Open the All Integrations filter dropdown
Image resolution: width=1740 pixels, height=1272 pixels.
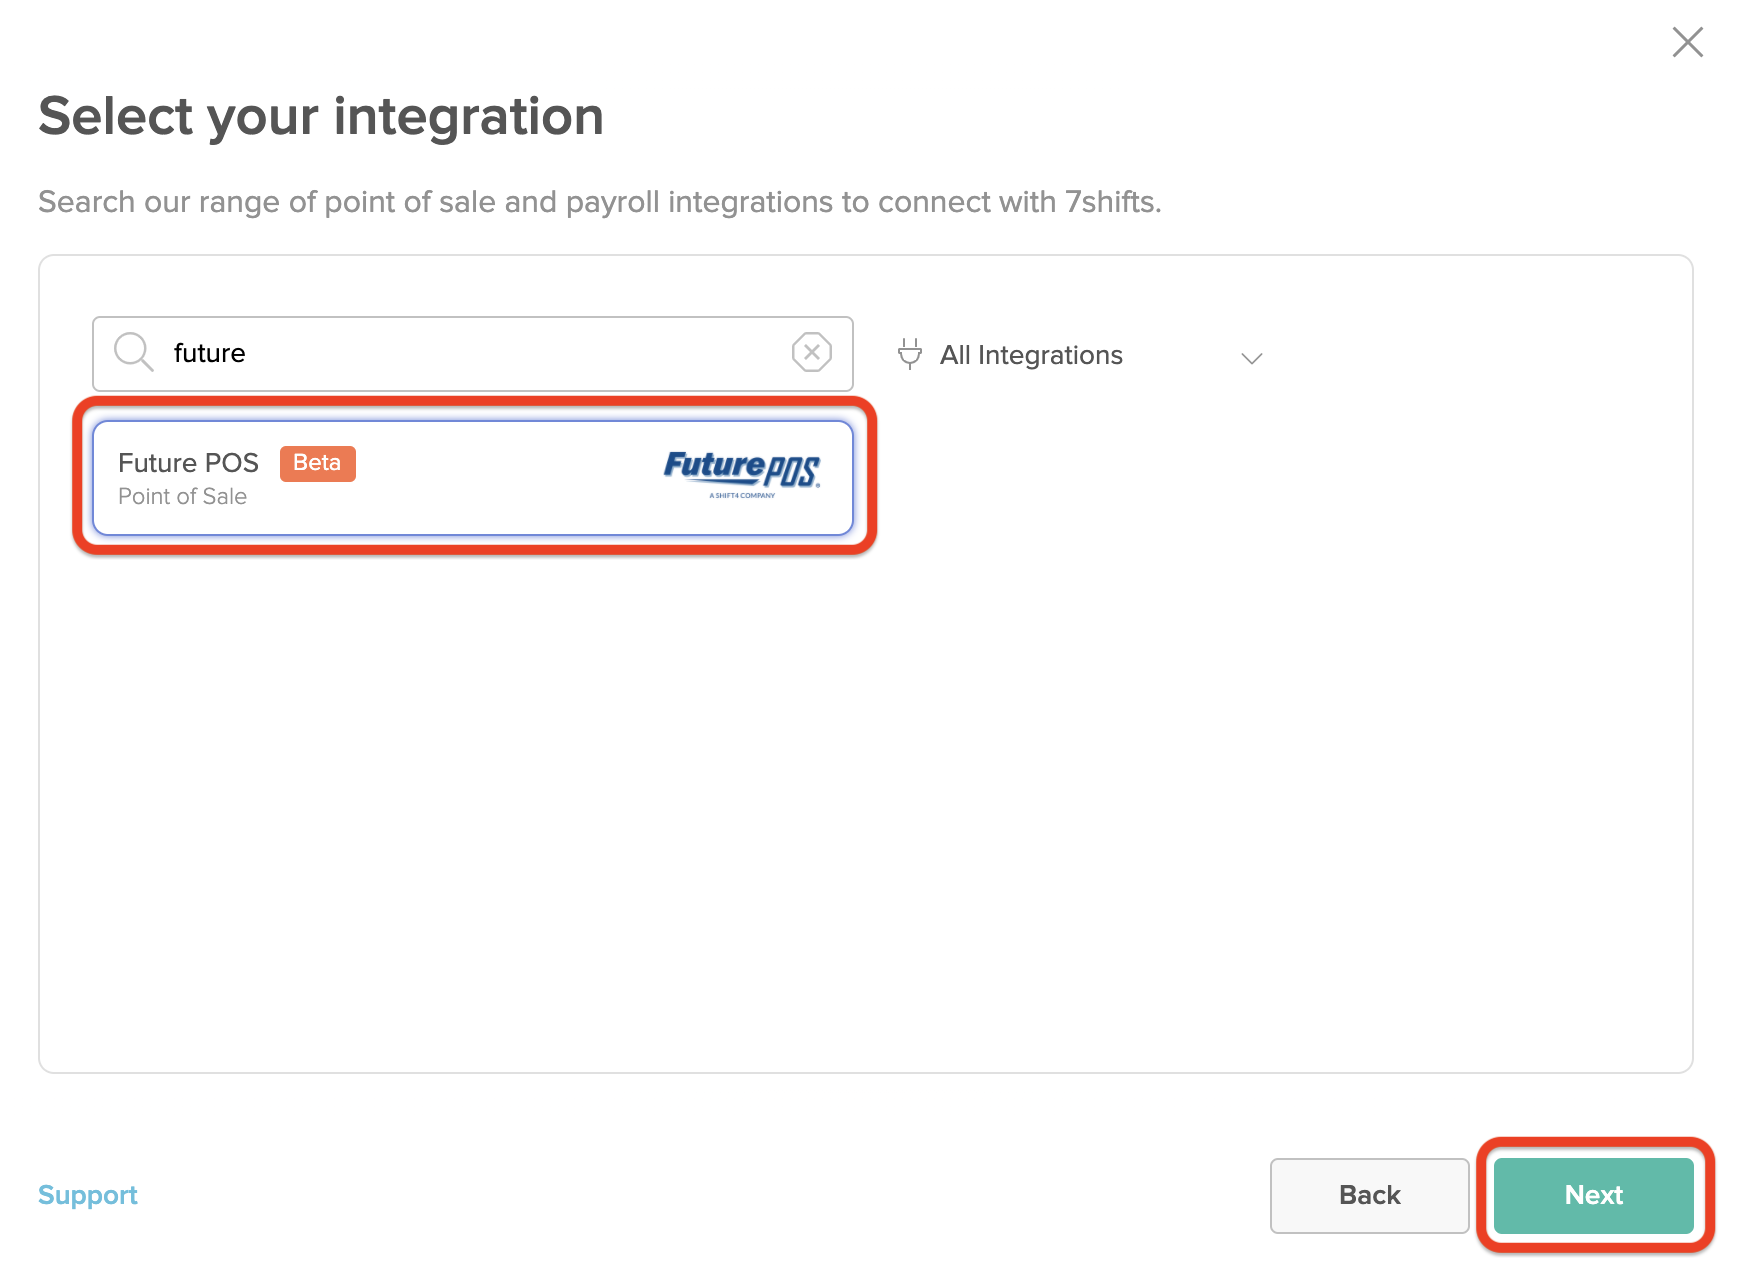click(1031, 355)
